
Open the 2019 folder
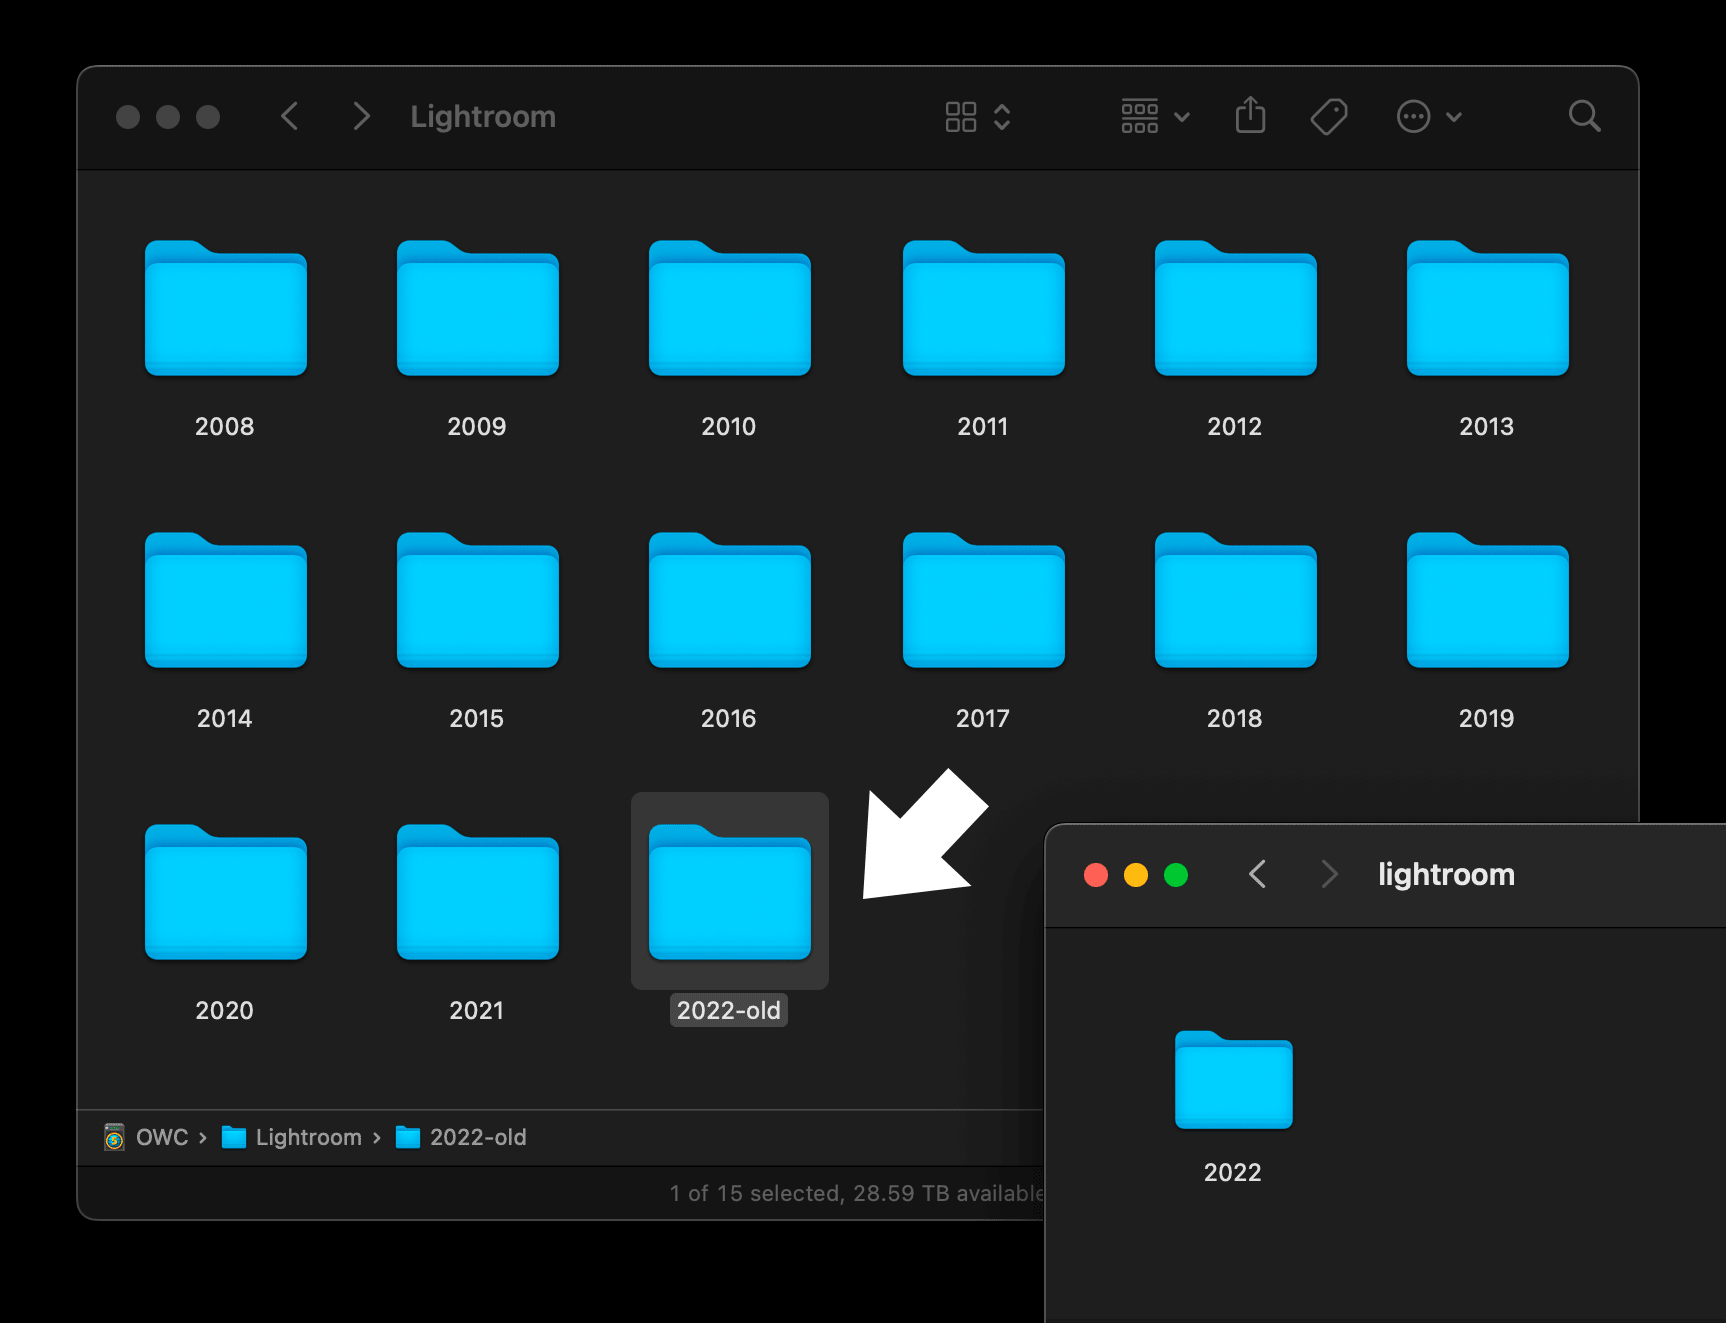tap(1487, 600)
